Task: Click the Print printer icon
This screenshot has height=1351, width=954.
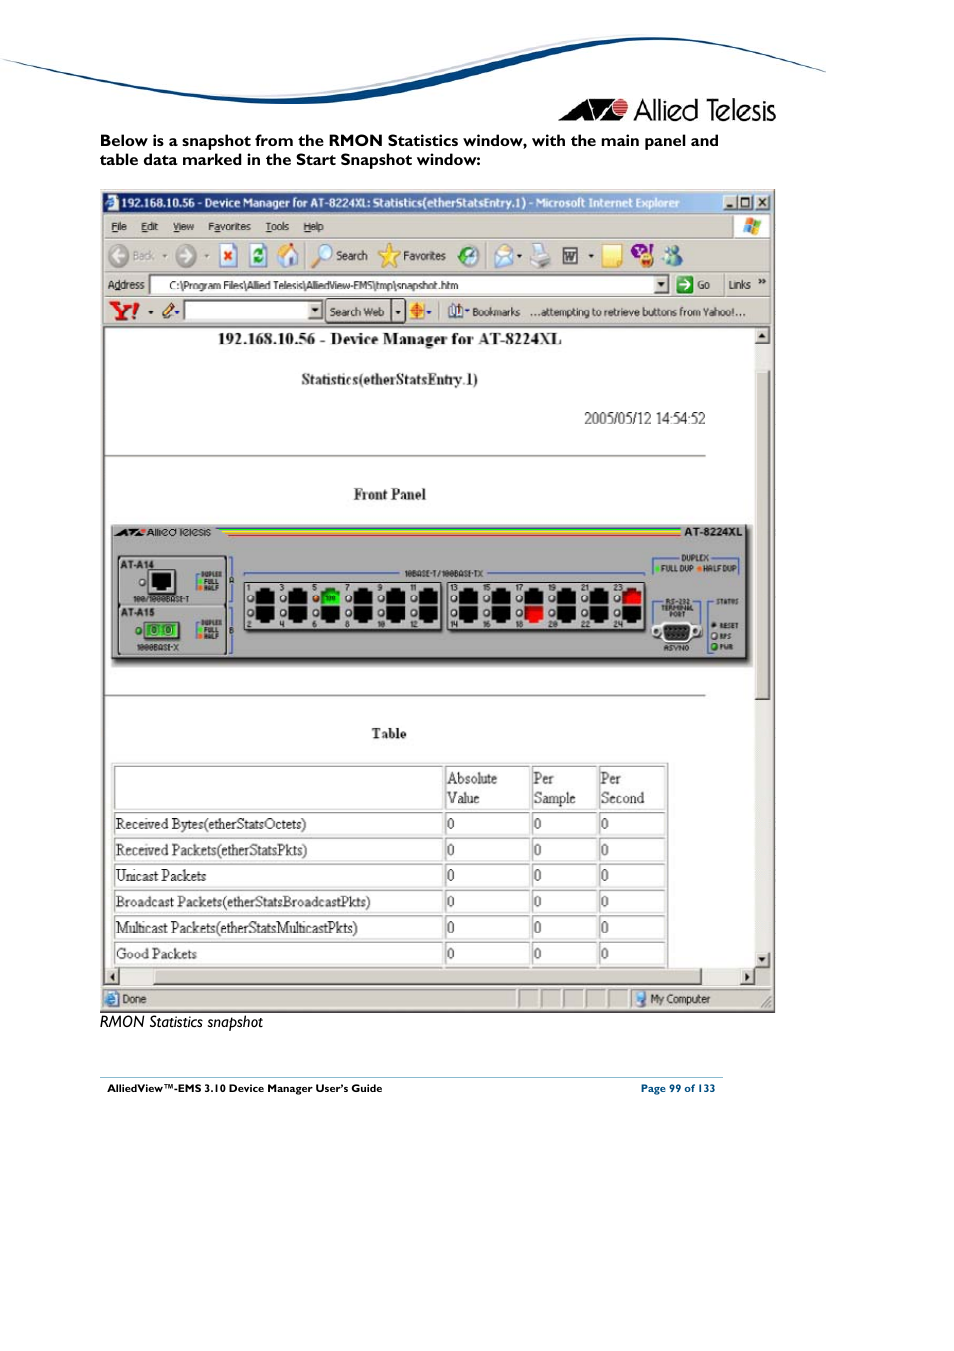Action: pyautogui.click(x=540, y=256)
